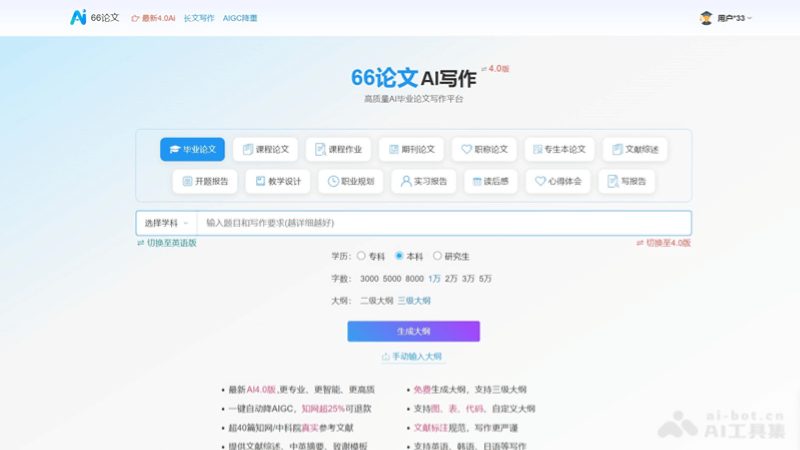Open the 文献综述 category
Screen dimensions: 800x450
tap(634, 149)
